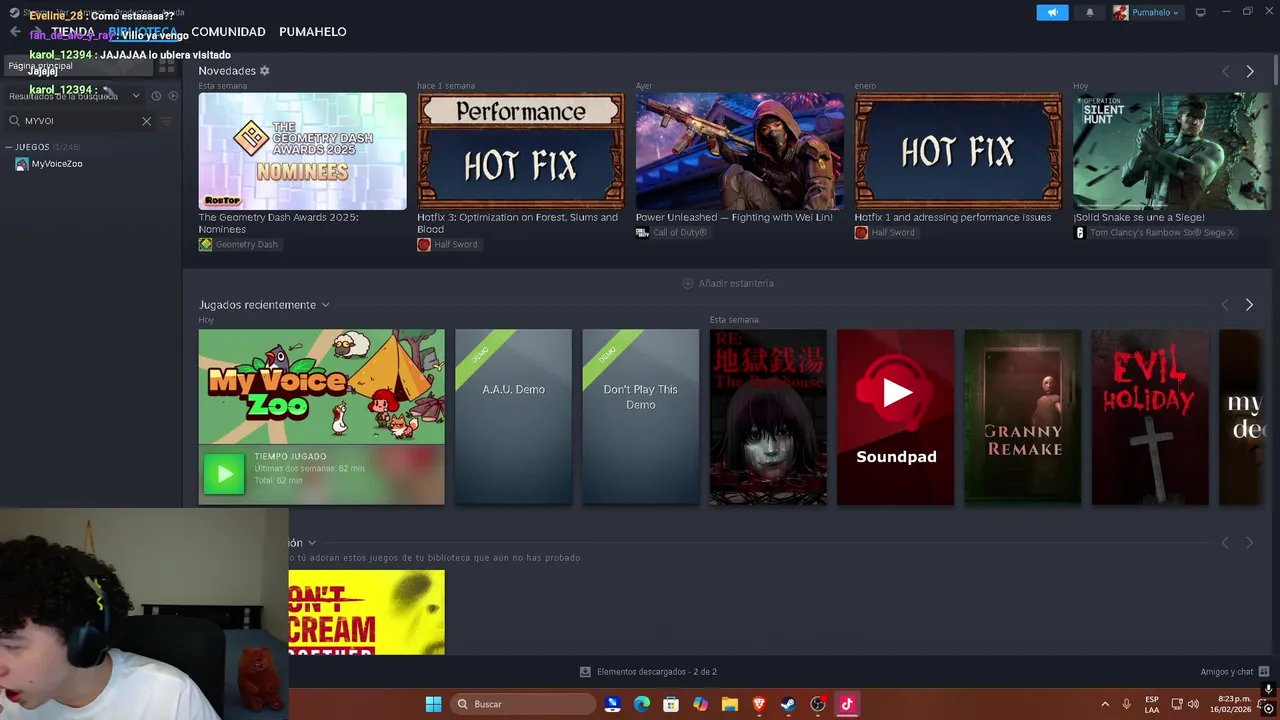The height and width of the screenshot is (720, 1280).
Task: Open Copilot icon in taskbar
Action: [700, 704]
